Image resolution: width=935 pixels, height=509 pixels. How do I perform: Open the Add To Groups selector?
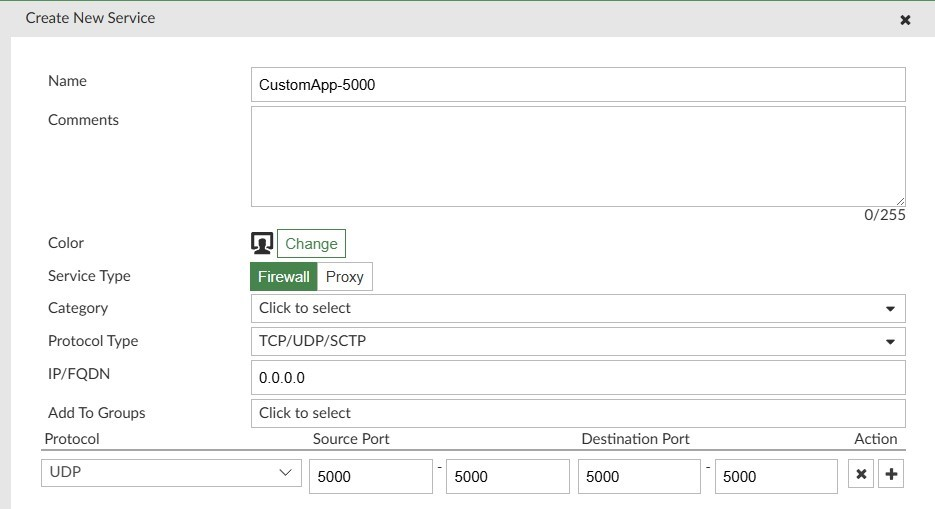[x=577, y=413]
